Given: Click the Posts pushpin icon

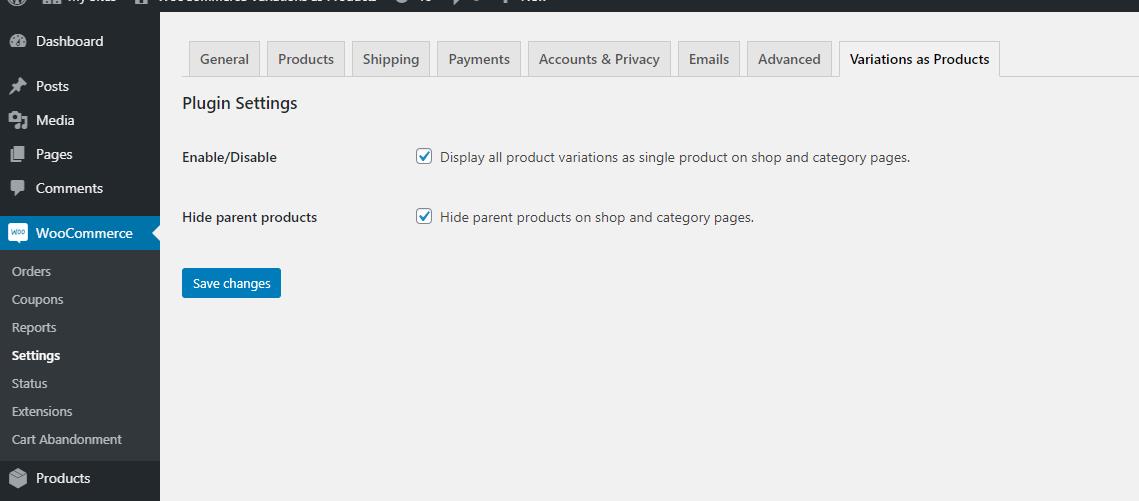Looking at the screenshot, I should (18, 86).
